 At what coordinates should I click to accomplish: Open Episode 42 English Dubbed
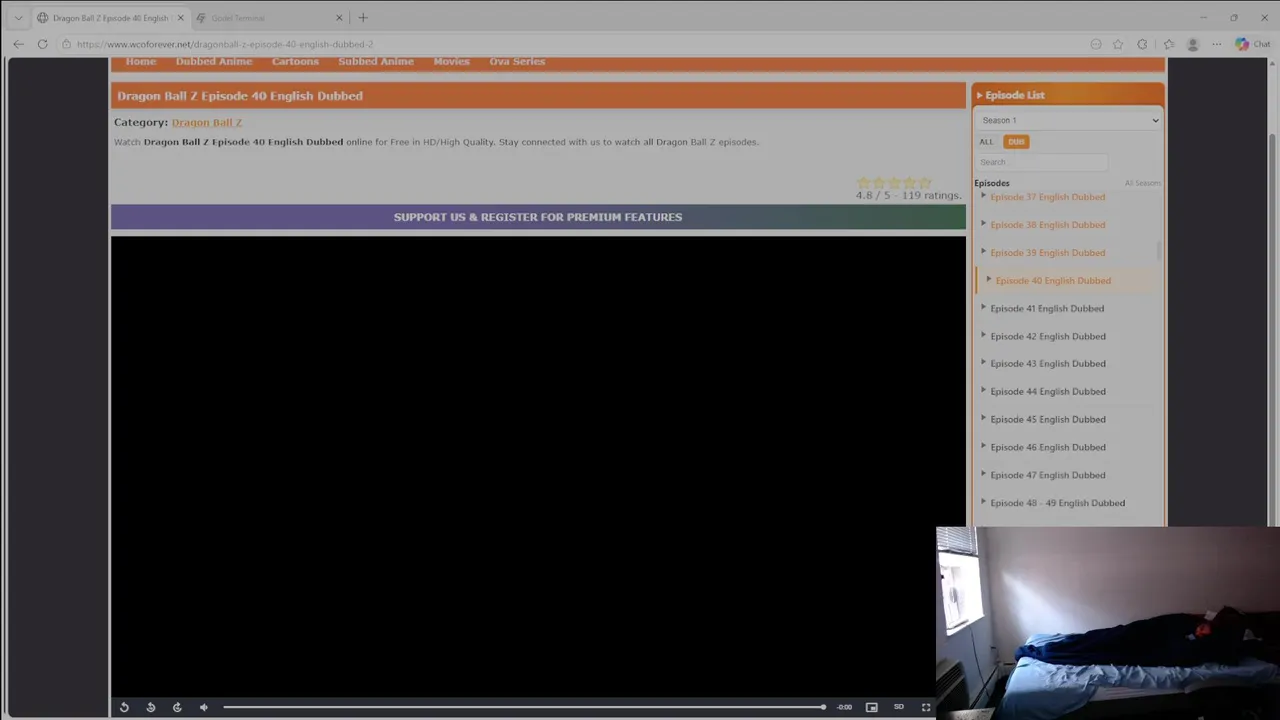1047,337
